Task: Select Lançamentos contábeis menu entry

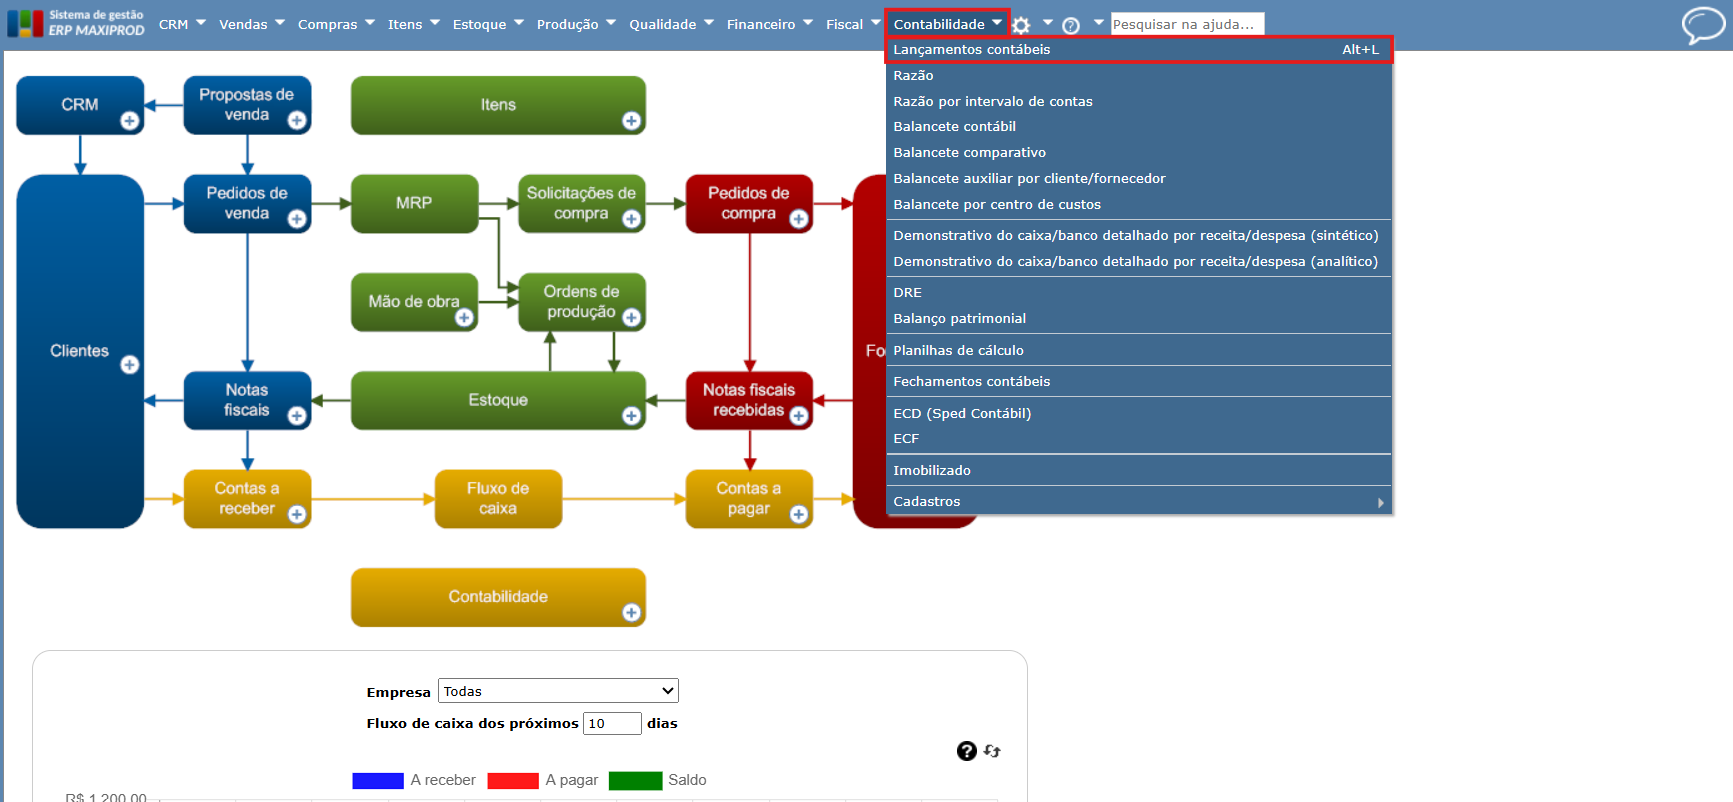Action: [x=1139, y=49]
